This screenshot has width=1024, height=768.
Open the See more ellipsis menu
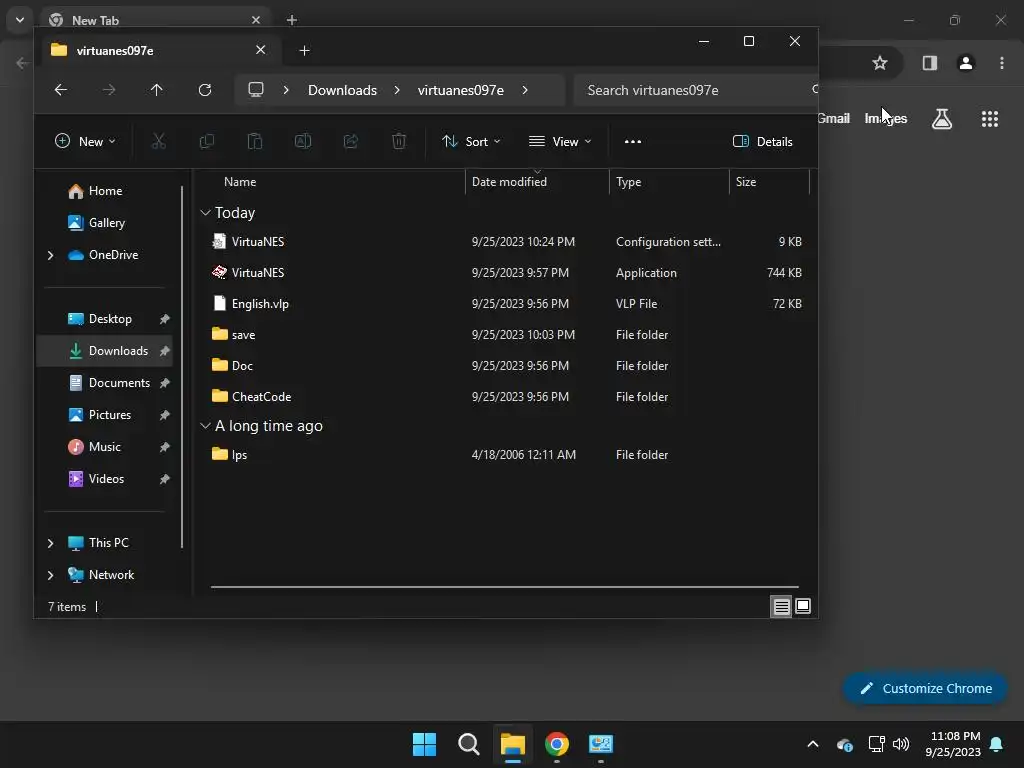click(x=633, y=141)
